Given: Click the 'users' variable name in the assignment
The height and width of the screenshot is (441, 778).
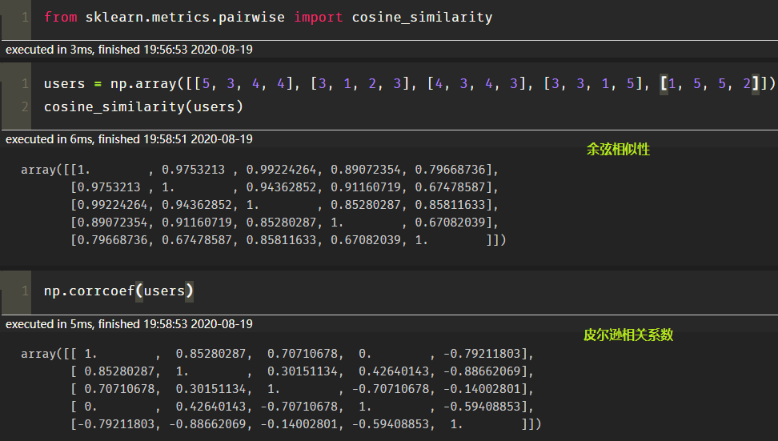Looking at the screenshot, I should tap(64, 83).
